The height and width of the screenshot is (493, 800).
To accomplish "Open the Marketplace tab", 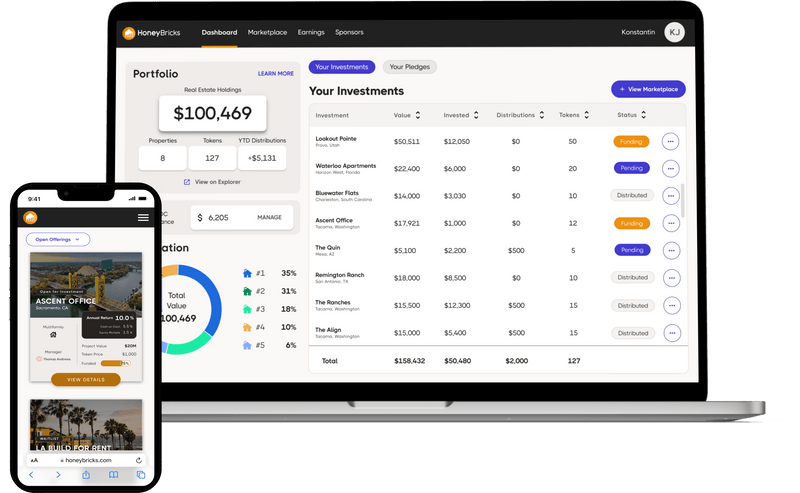I will pyautogui.click(x=267, y=32).
